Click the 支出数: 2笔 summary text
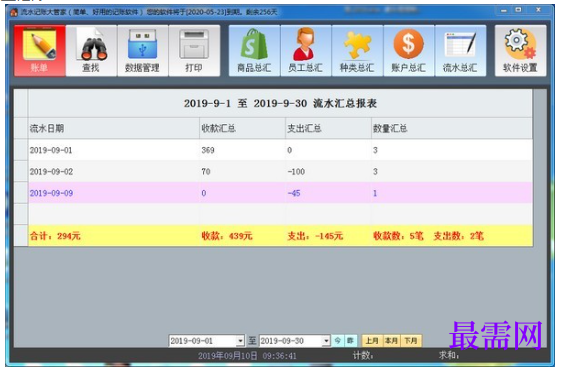 pos(458,236)
